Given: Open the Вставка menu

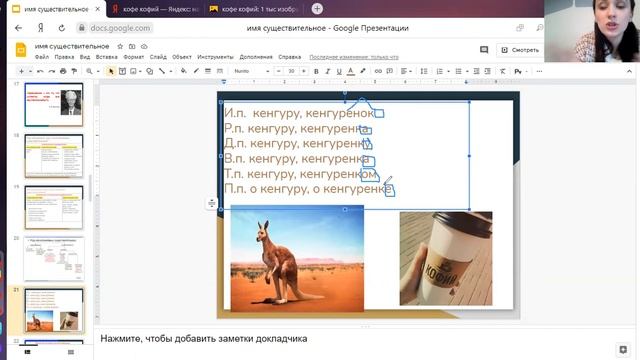Looking at the screenshot, I should coord(107,57).
